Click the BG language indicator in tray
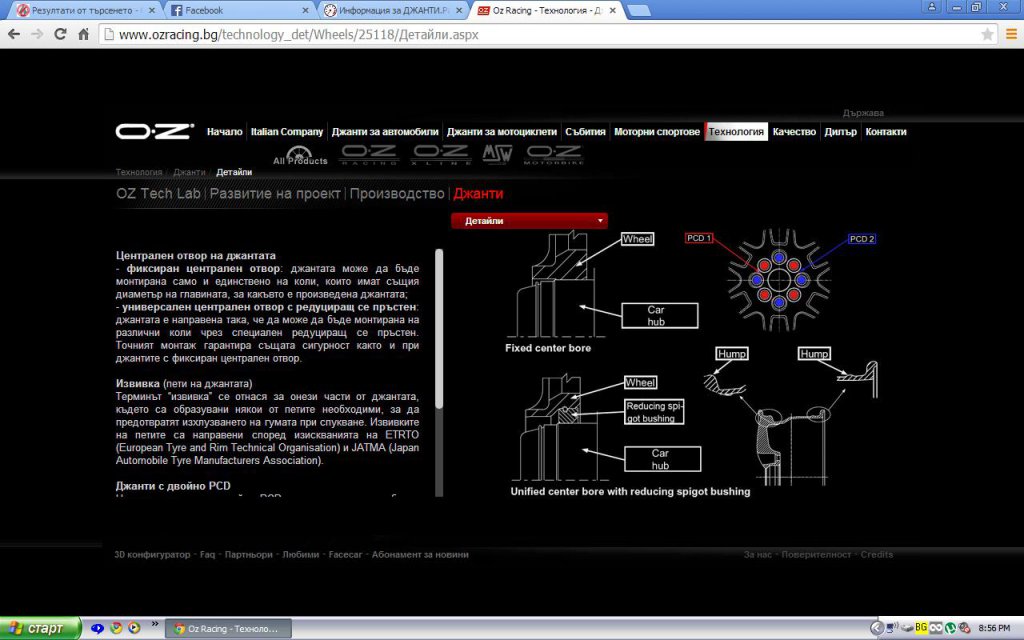The image size is (1024, 640). (x=921, y=628)
